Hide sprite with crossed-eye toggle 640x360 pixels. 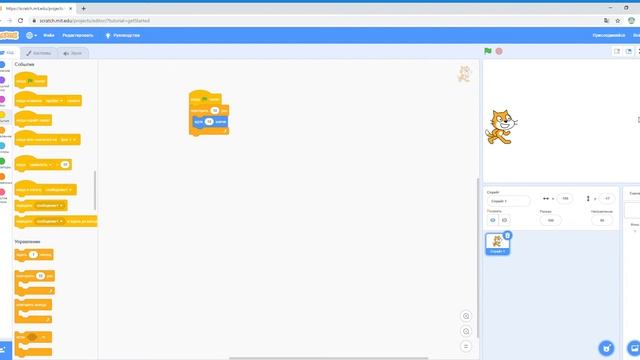pos(504,220)
